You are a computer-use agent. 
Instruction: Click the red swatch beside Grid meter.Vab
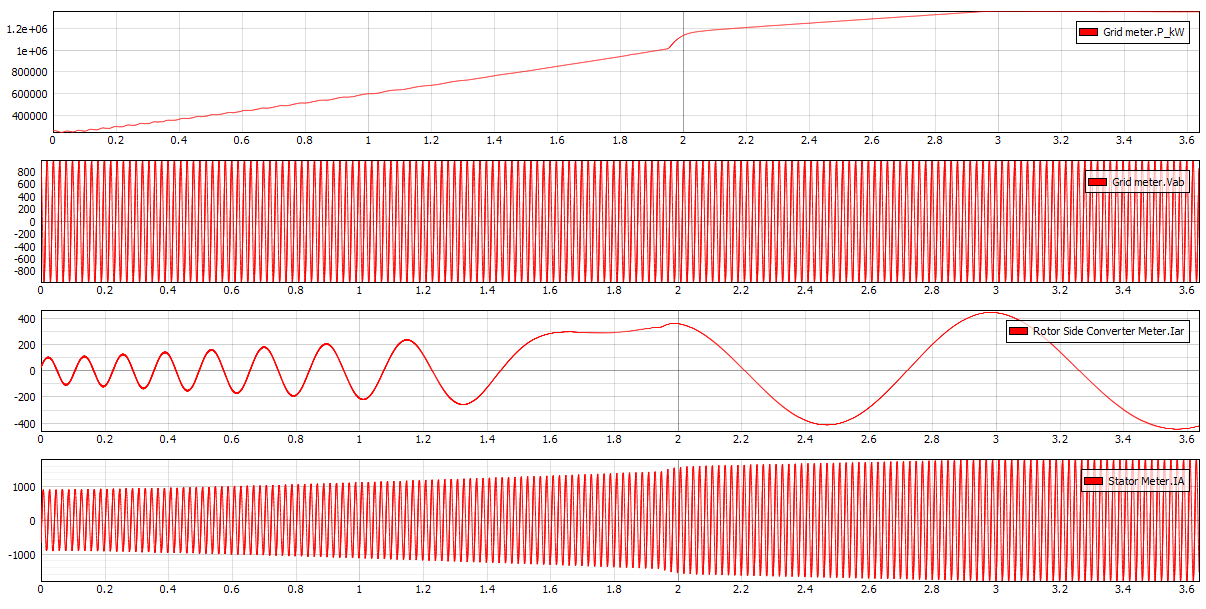pos(1097,182)
